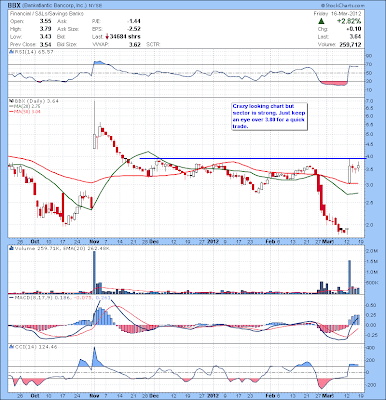386x400 pixels.
Task: Click the High value 3.79
Action: [x=45, y=29]
